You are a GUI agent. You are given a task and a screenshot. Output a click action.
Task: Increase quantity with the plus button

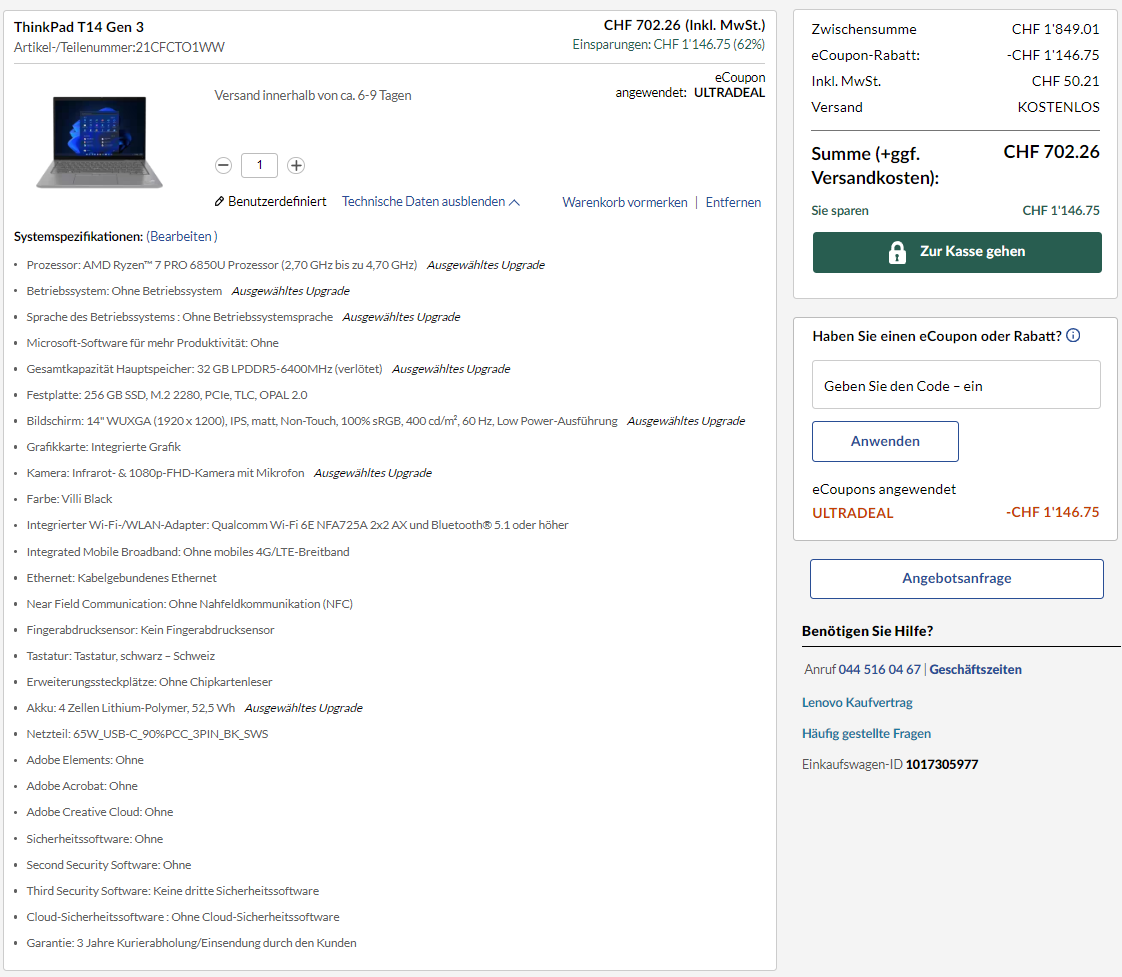[296, 165]
